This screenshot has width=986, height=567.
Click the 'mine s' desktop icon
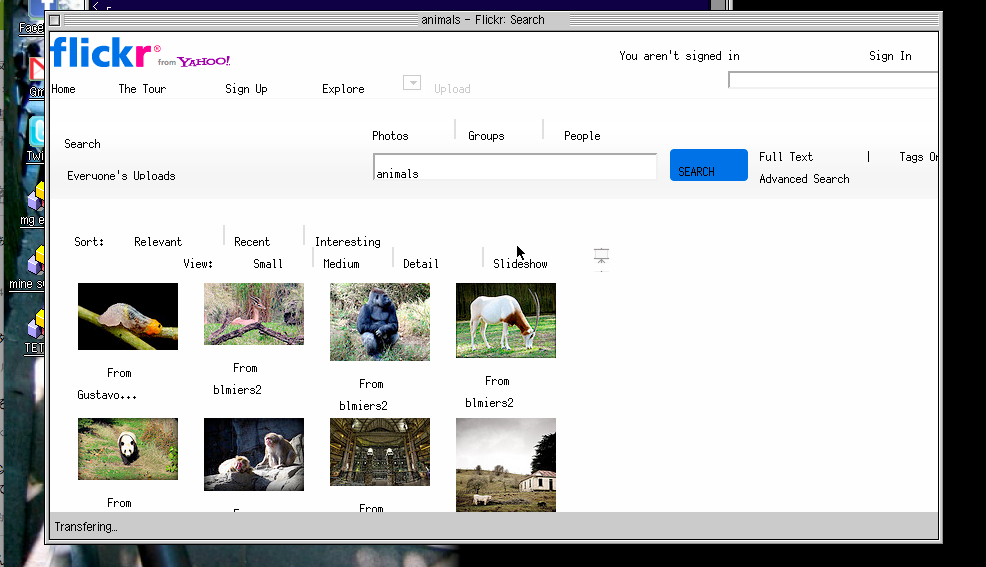(x=27, y=267)
